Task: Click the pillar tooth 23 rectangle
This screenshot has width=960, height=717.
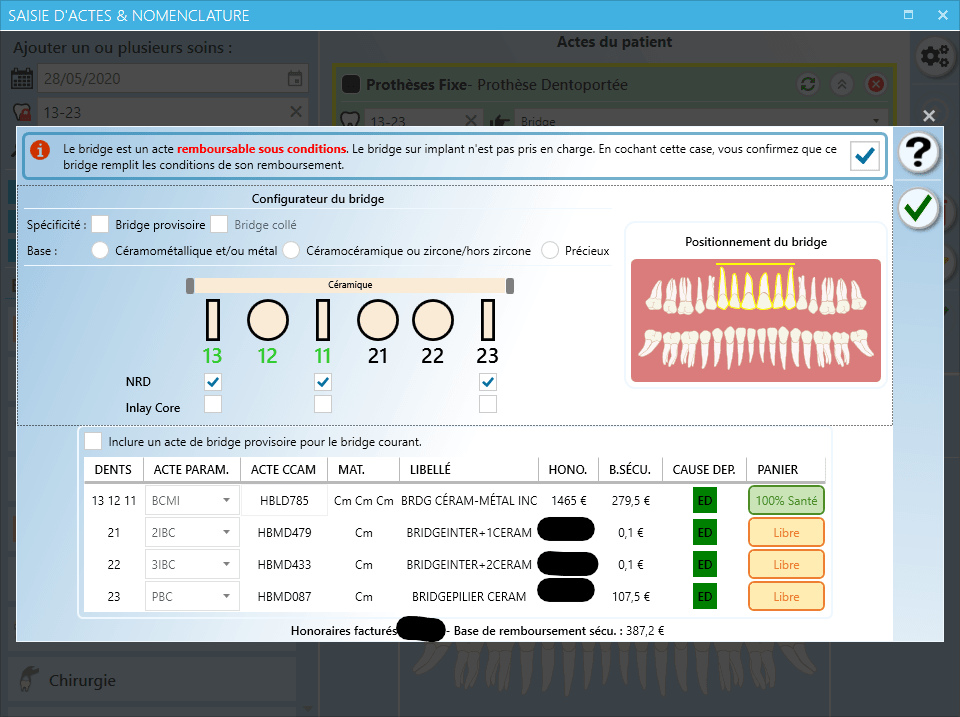Action: (487, 320)
